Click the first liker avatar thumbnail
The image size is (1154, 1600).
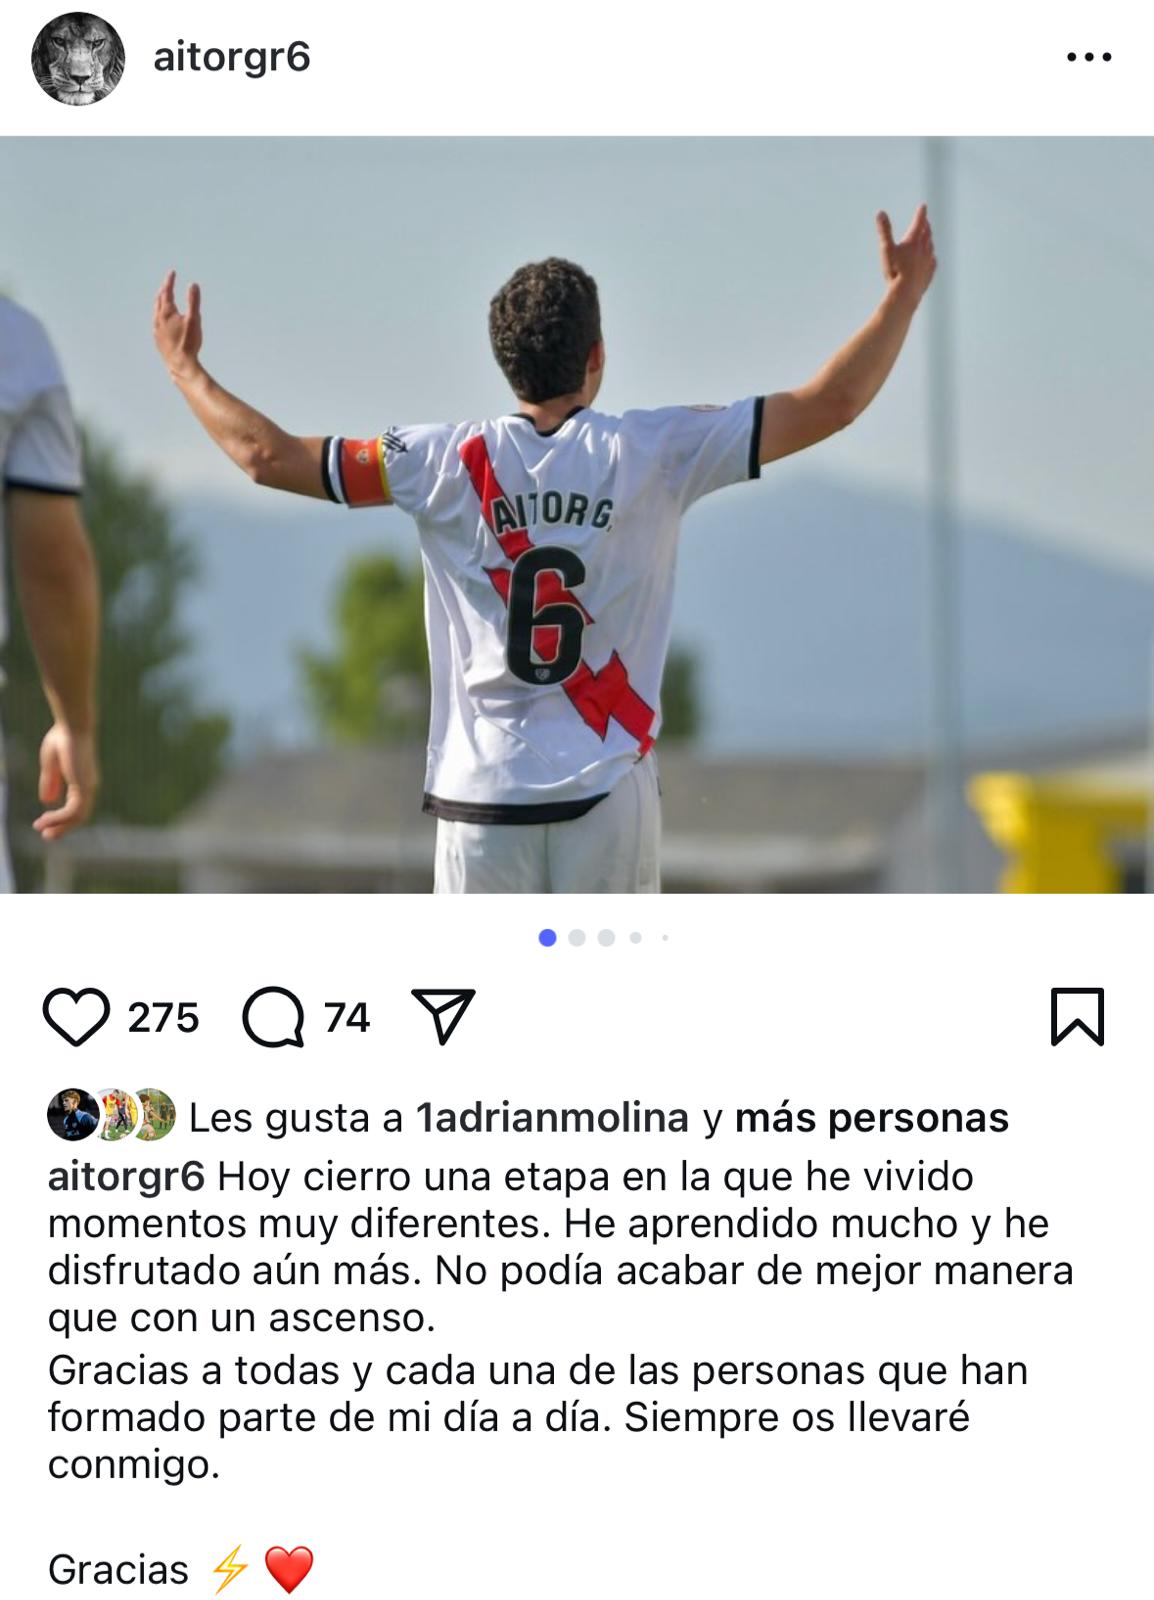pos(73,1114)
